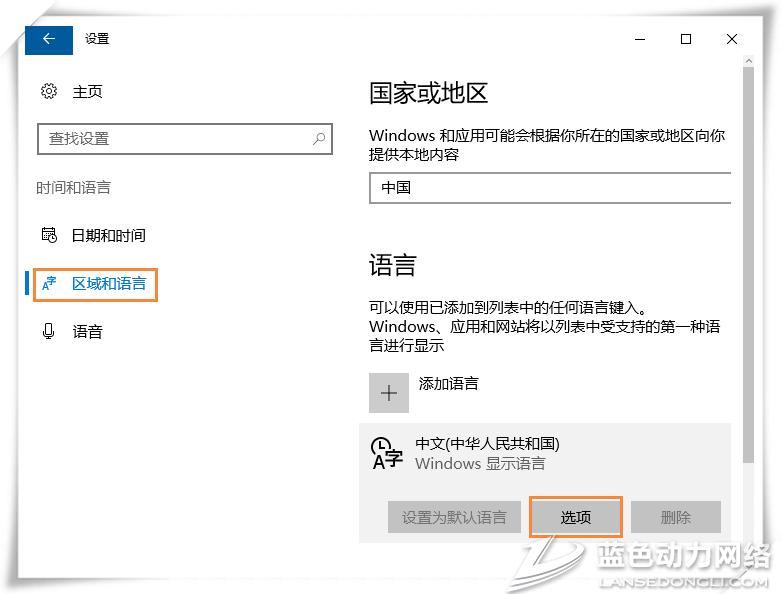Click the Home gear icon

(49, 91)
